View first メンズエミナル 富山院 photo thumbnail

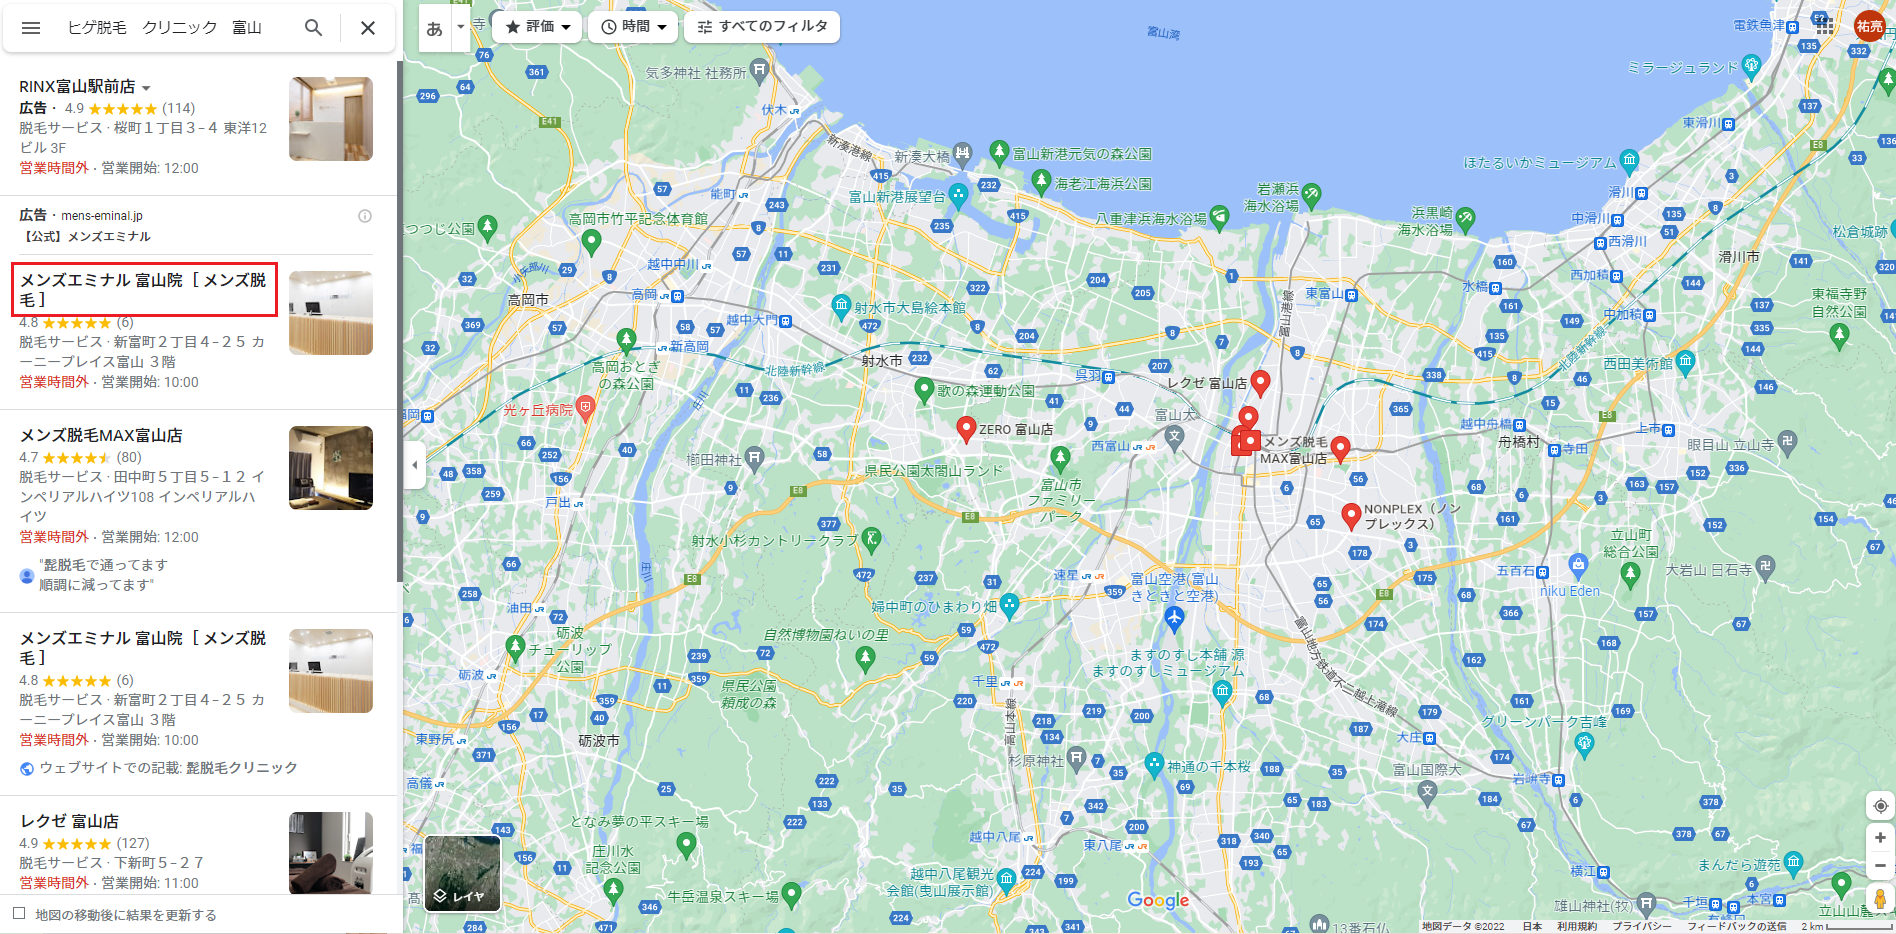click(x=331, y=313)
